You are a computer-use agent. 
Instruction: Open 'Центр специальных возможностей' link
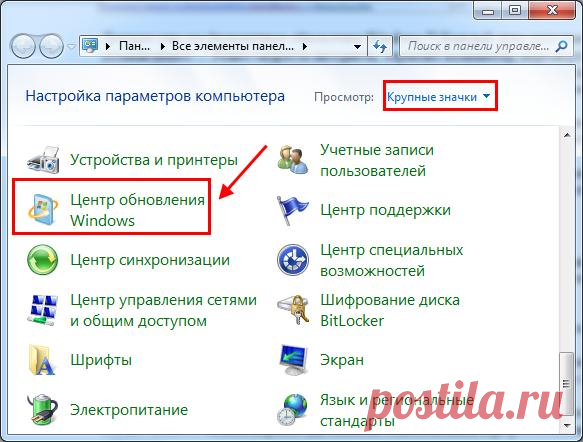pos(392,260)
